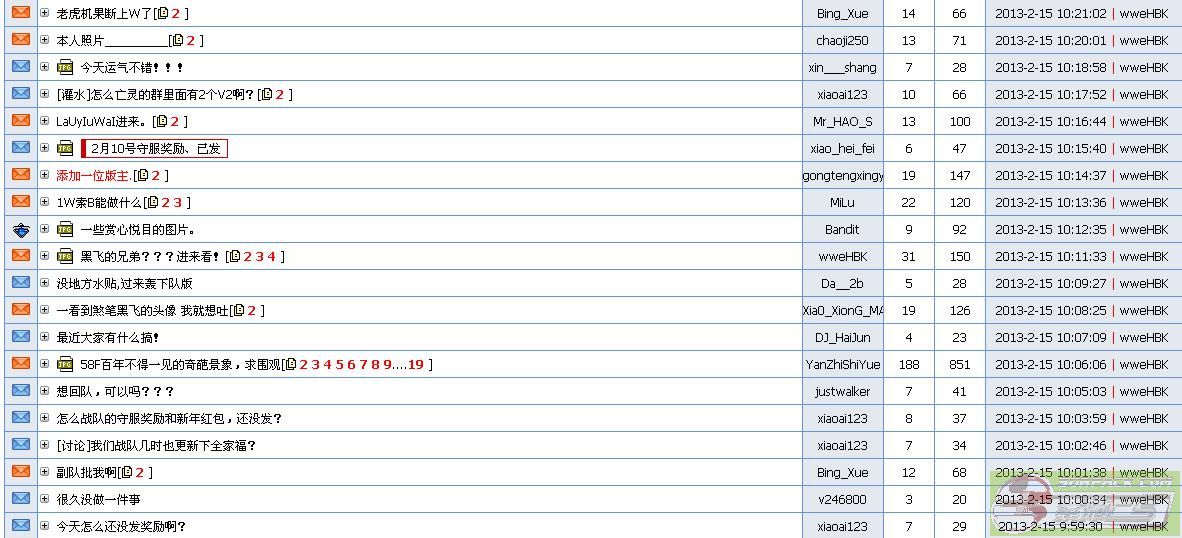Click the blue envelope beside 很久没做一件事
Viewport: 1182px width, 538px height.
pos(20,499)
